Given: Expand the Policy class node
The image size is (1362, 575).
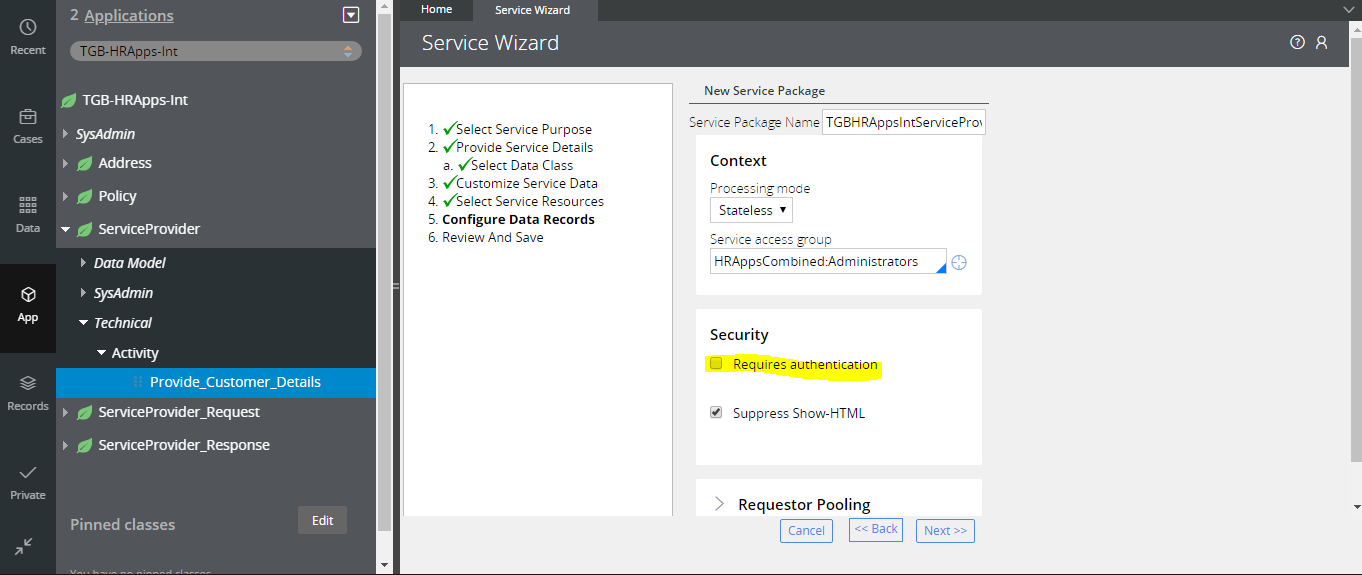Looking at the screenshot, I should click(x=66, y=196).
